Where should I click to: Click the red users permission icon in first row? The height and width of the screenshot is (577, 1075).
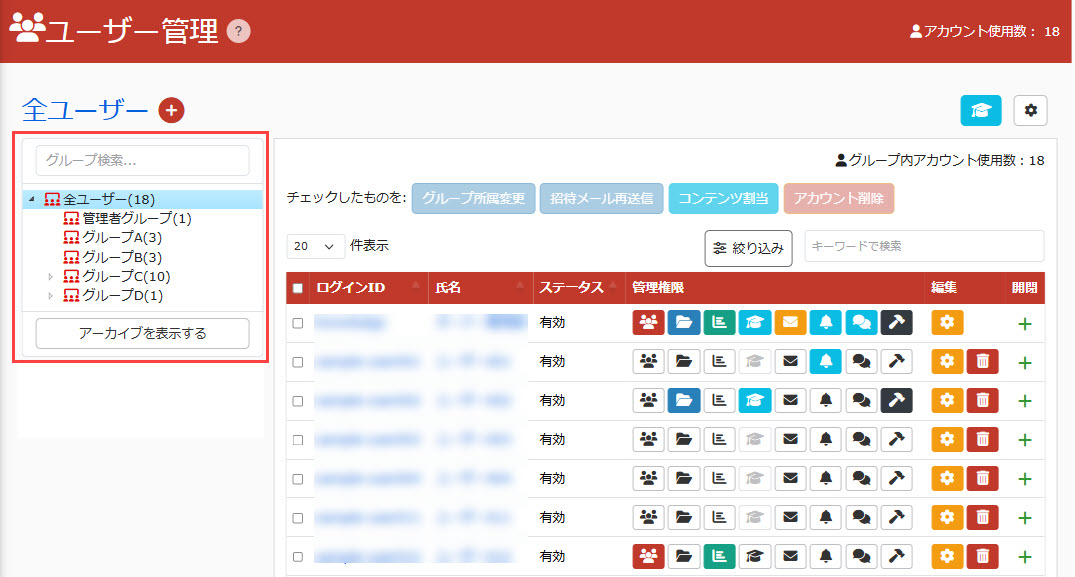point(649,322)
